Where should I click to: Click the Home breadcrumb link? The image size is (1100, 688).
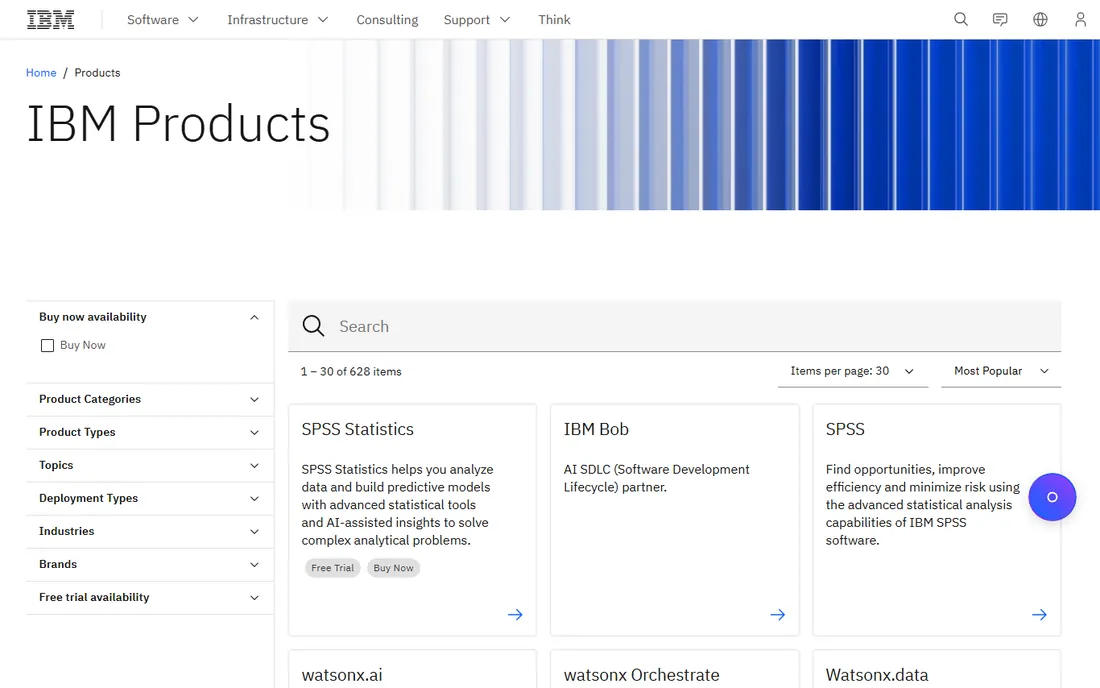(x=41, y=73)
